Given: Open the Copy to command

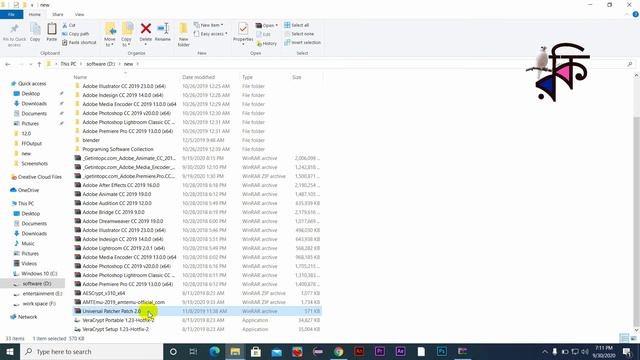Looking at the screenshot, I should [x=127, y=34].
